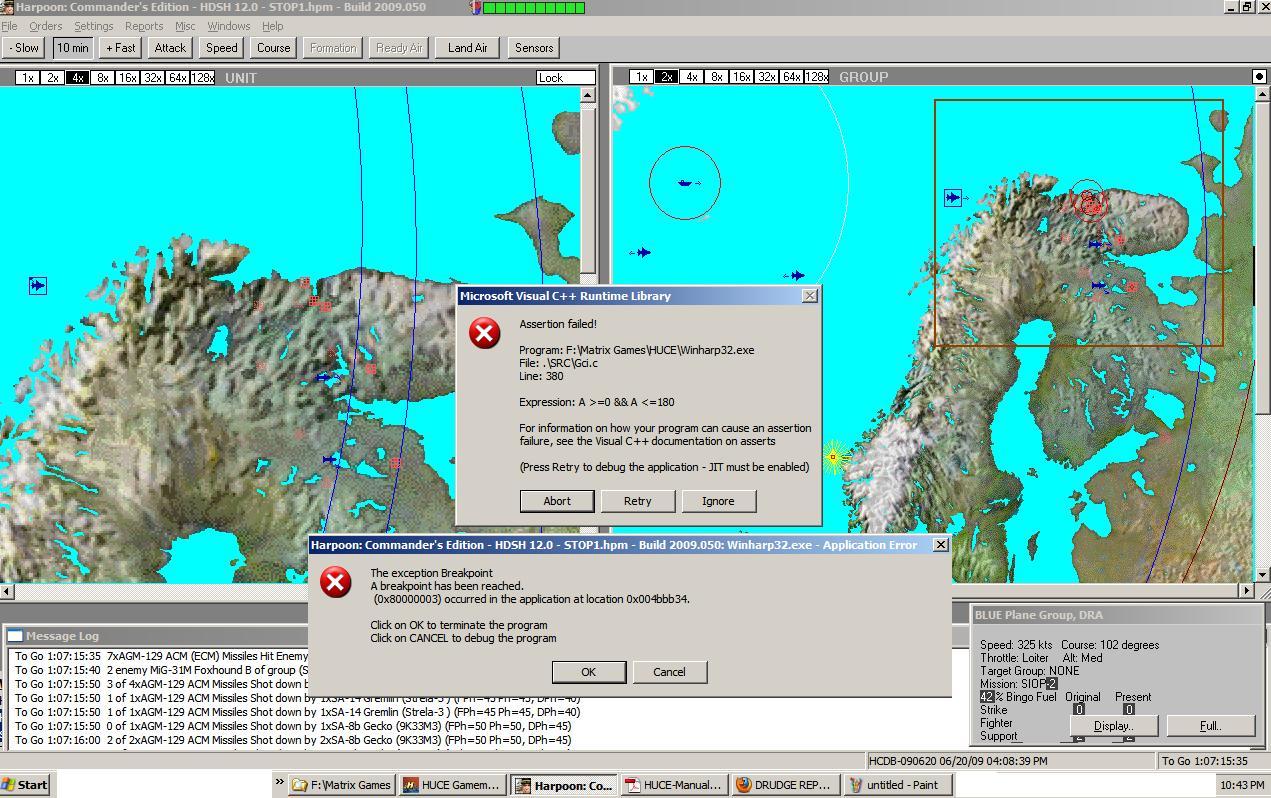Set Group map zoom to 32x

coord(766,77)
